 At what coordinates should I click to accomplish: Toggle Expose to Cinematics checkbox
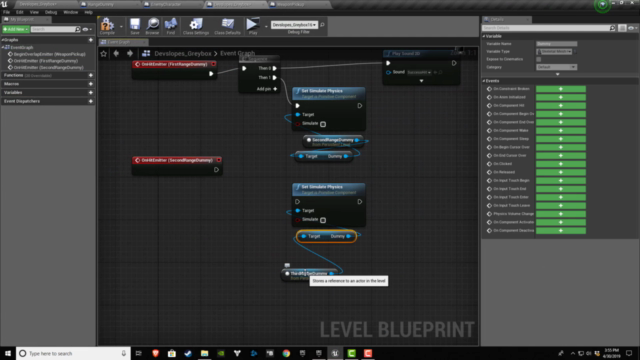point(539,59)
